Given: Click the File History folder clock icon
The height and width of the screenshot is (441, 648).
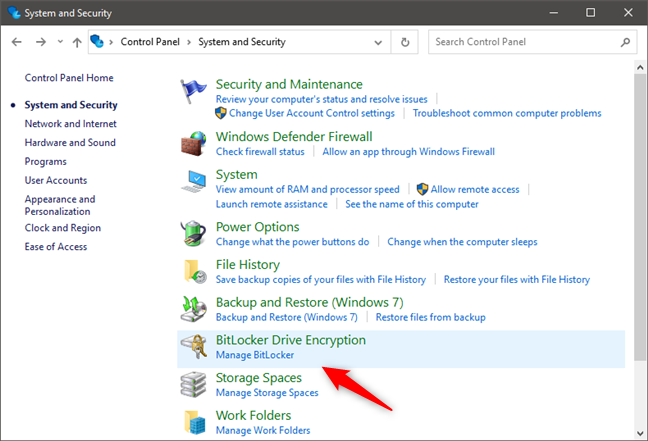Looking at the screenshot, I should [195, 272].
